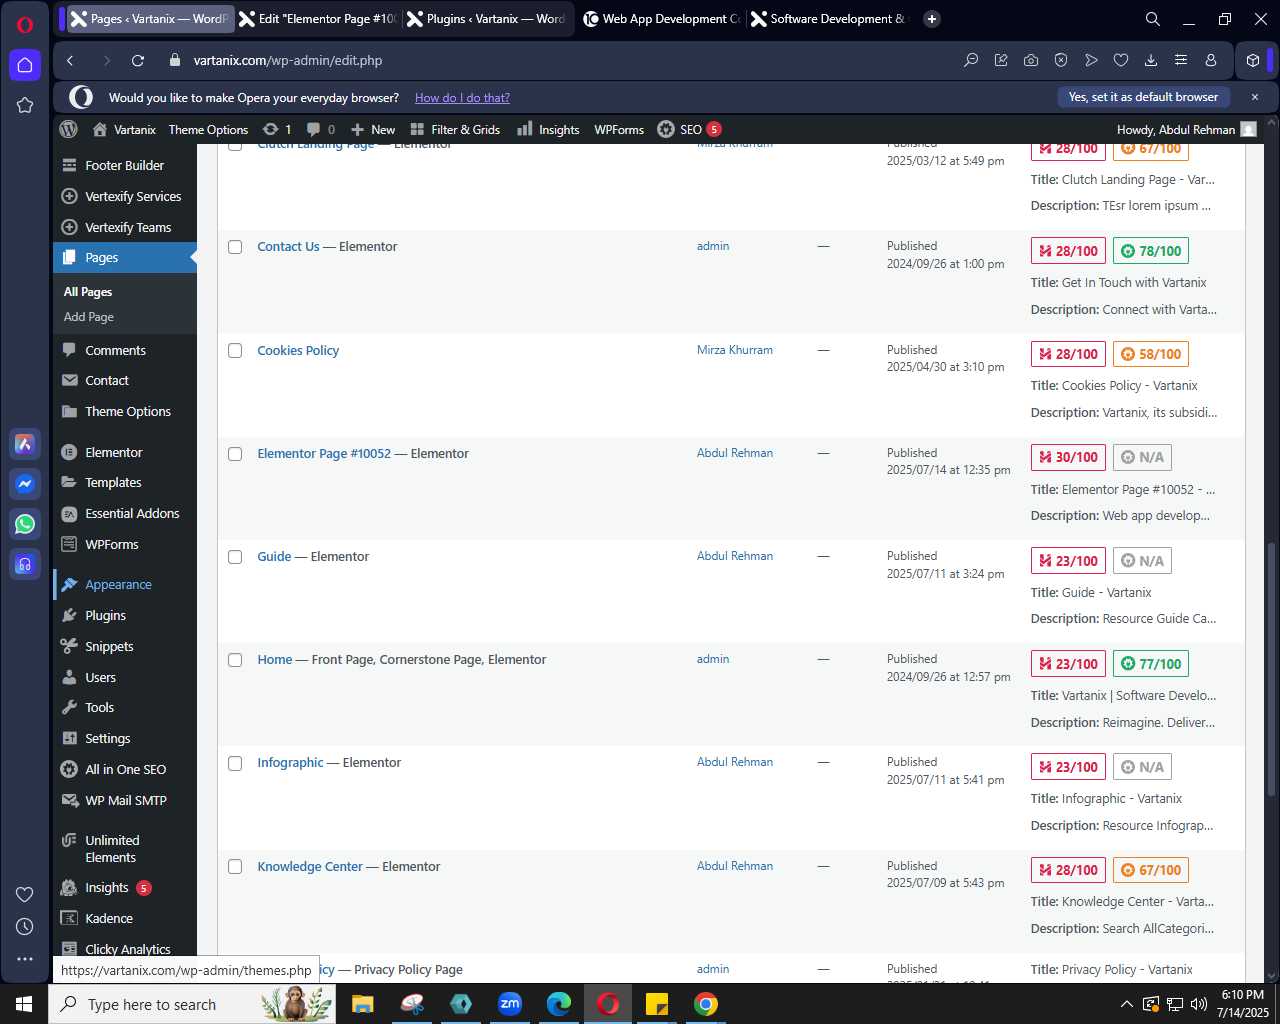
Task: Switch to the Edit Elementor Page #10052 tab
Action: [x=318, y=19]
